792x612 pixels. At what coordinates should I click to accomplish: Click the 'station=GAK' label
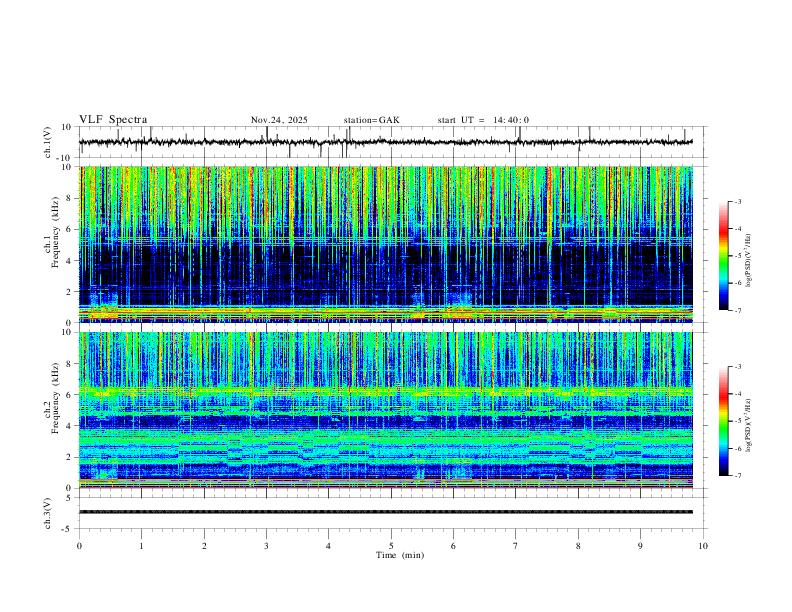tap(371, 120)
